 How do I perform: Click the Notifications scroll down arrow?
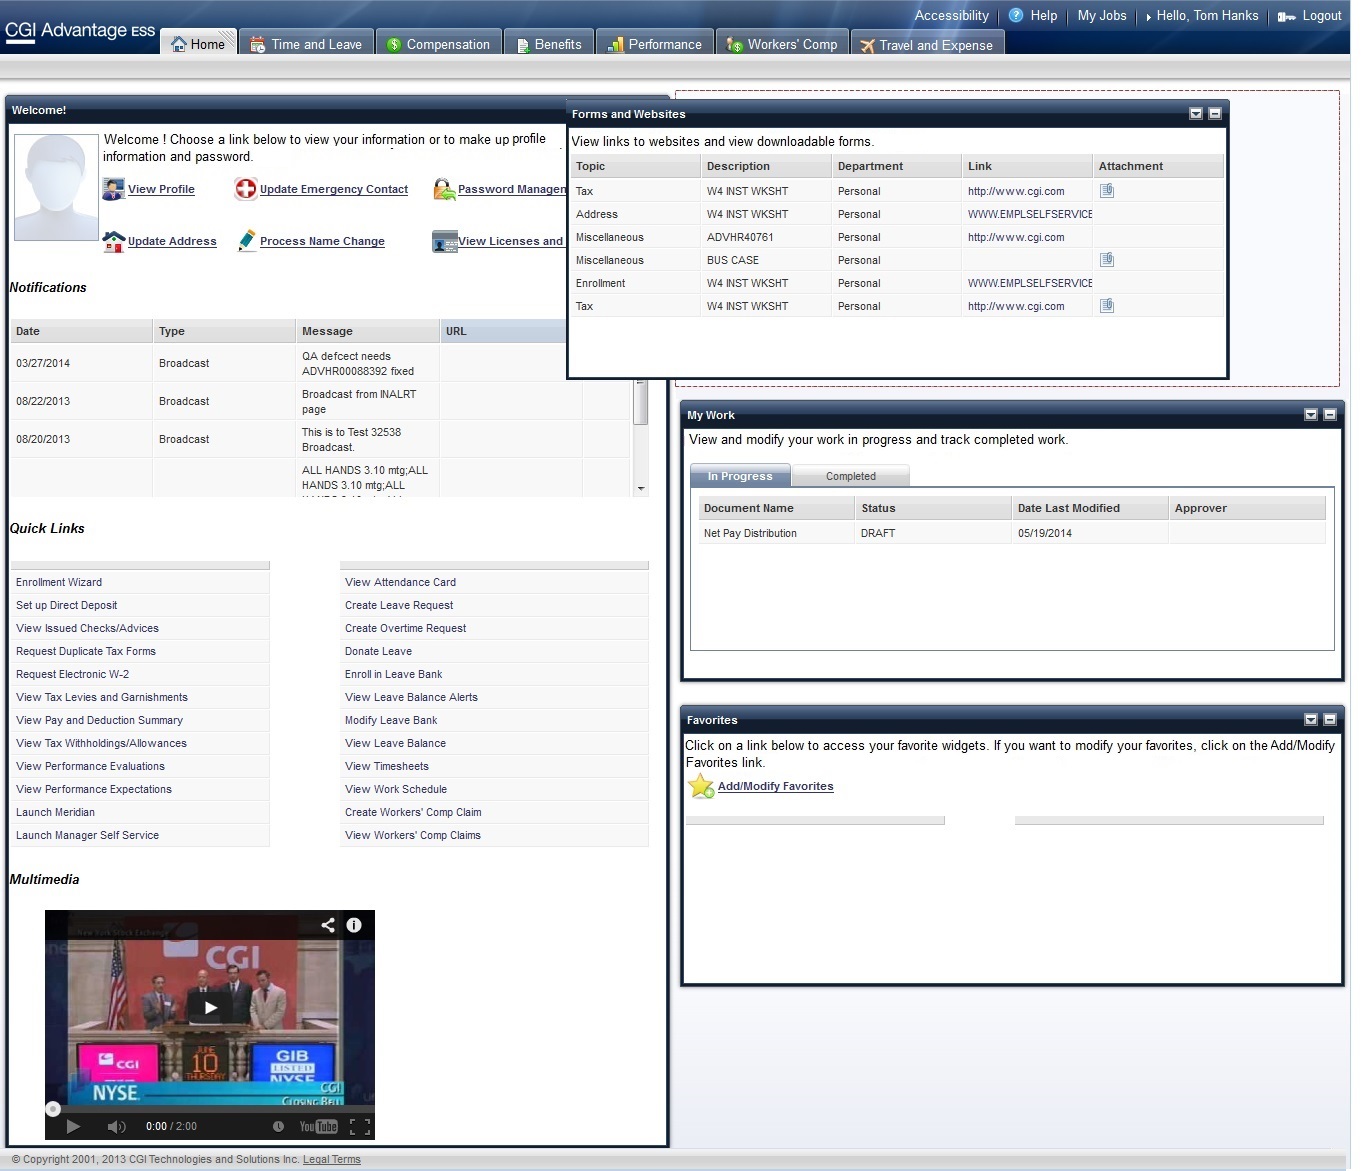641,488
